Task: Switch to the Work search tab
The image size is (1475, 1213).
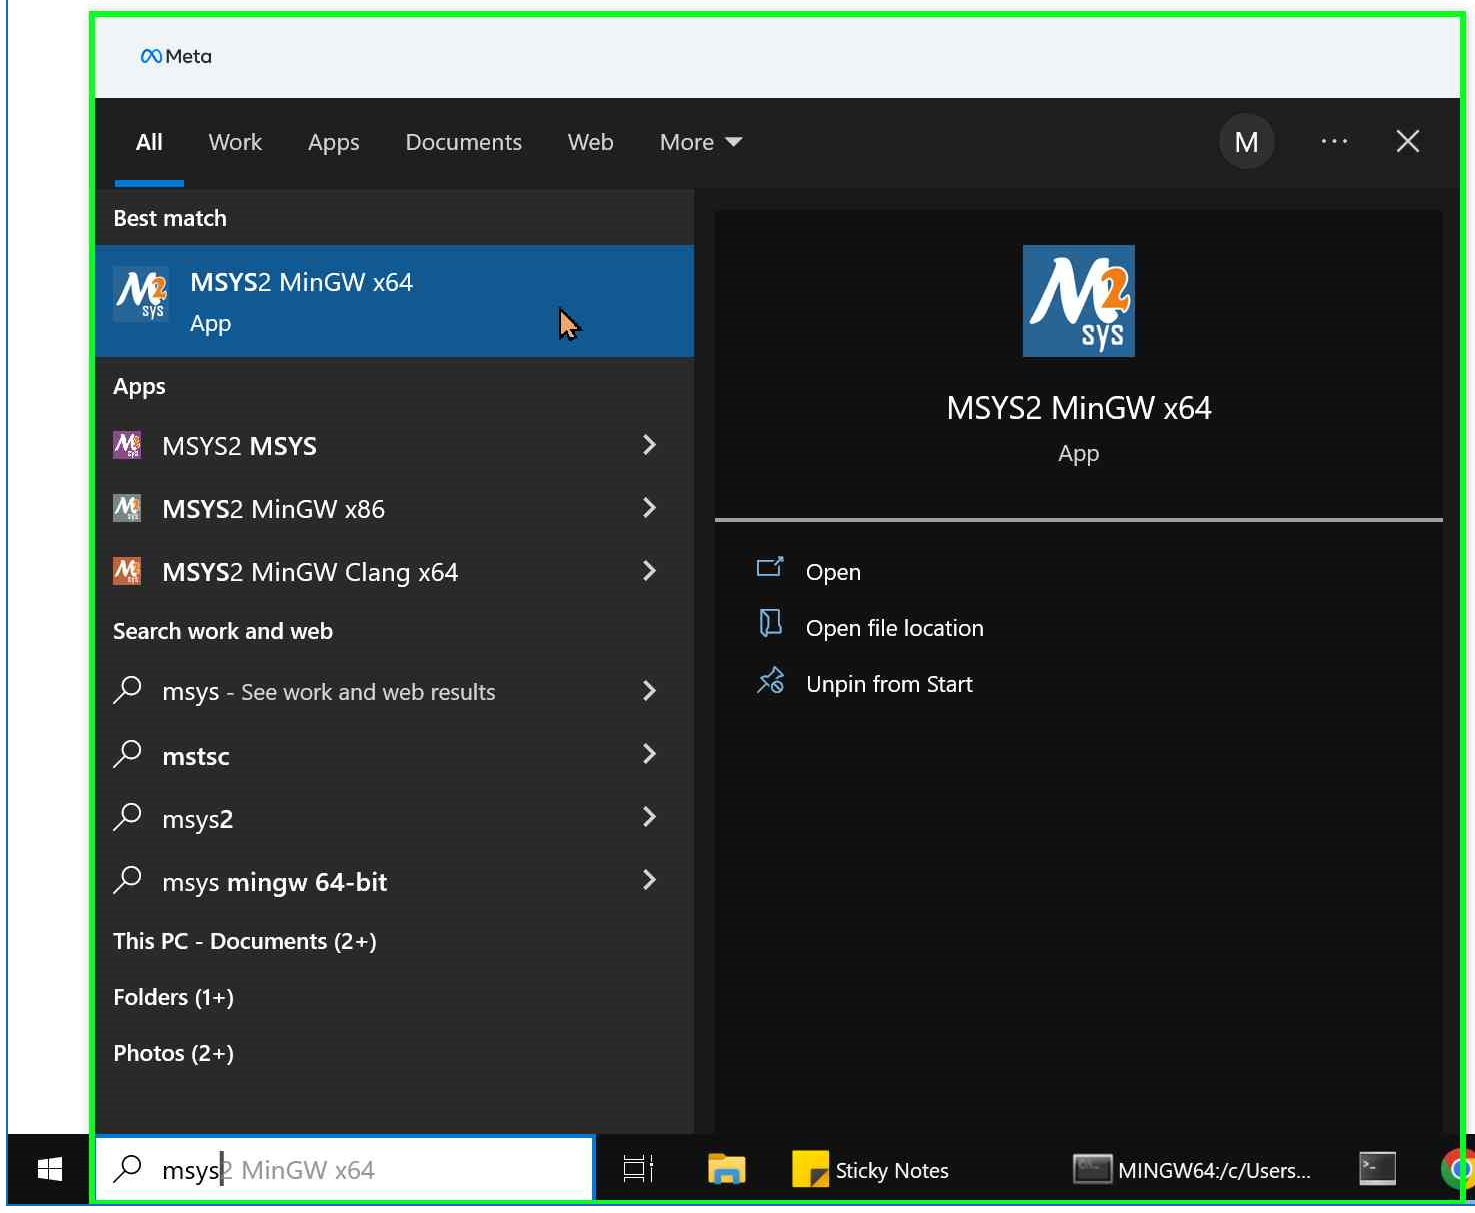Action: coord(235,142)
